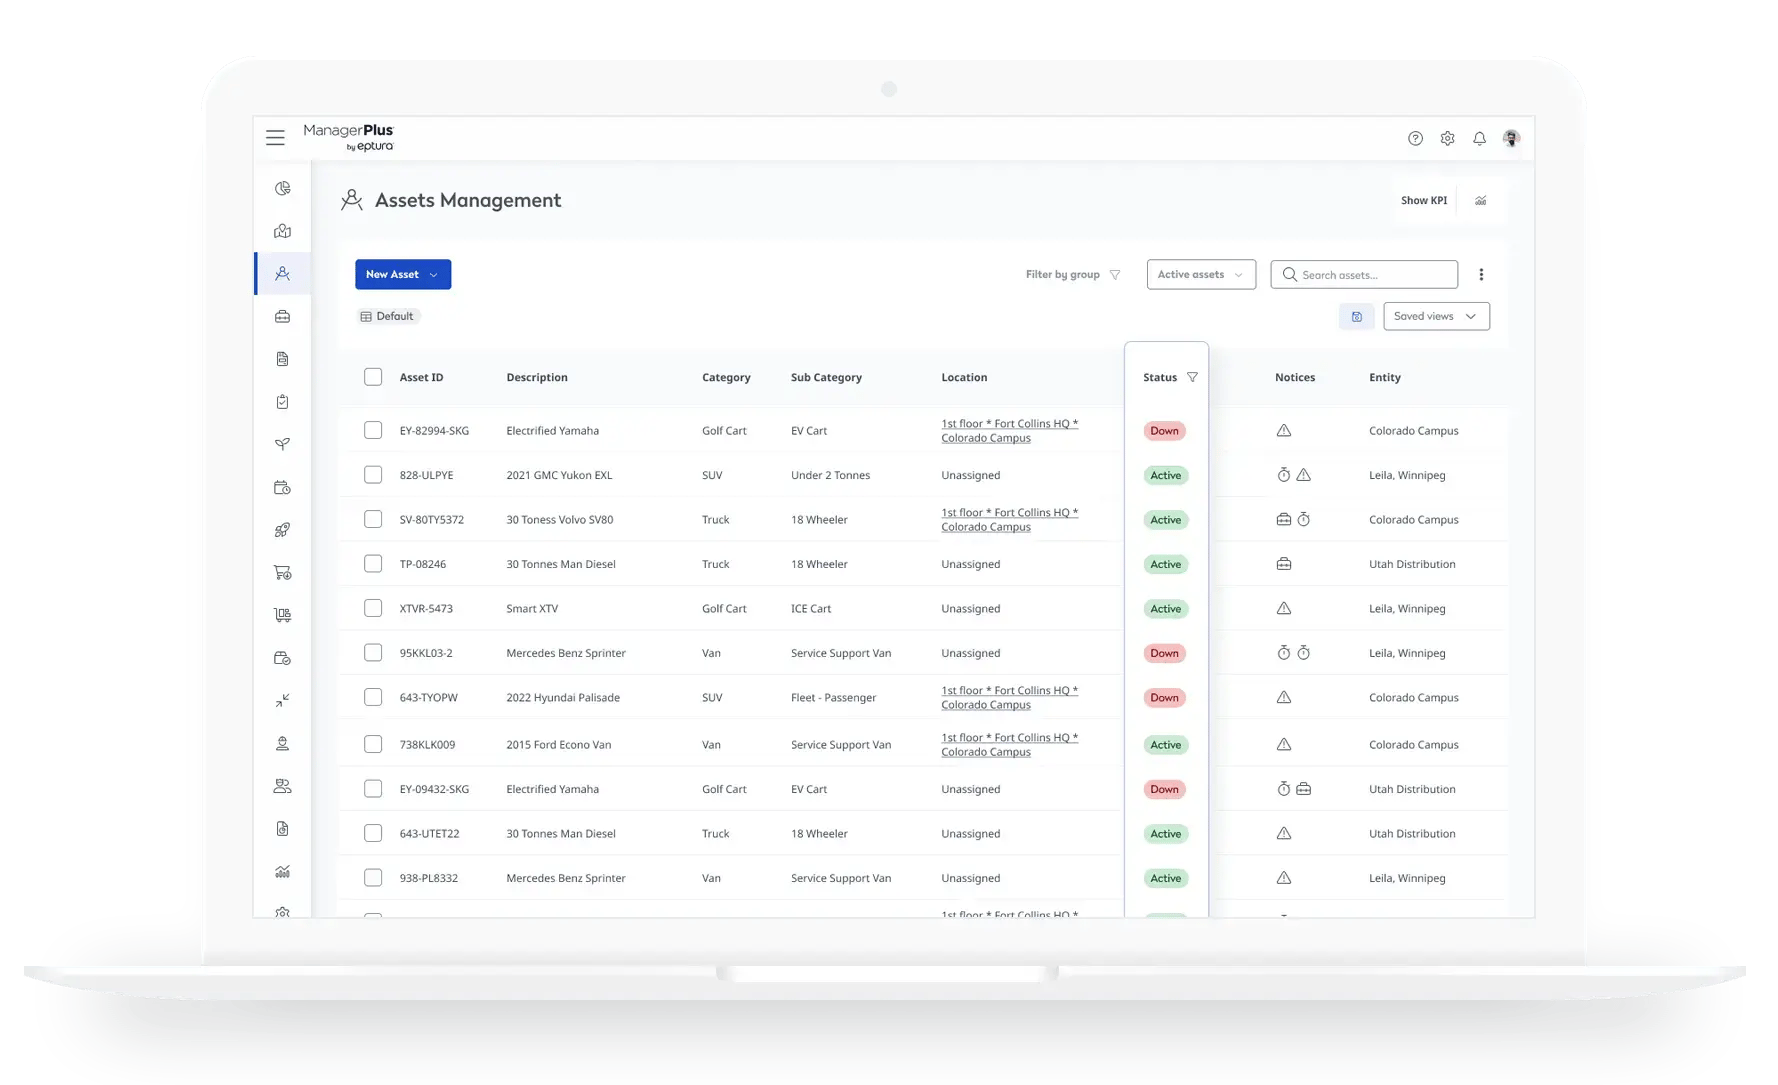Viewport: 1778px width, 1085px height.
Task: Click the toolbox notice icon for TP-08246
Action: 1284,564
